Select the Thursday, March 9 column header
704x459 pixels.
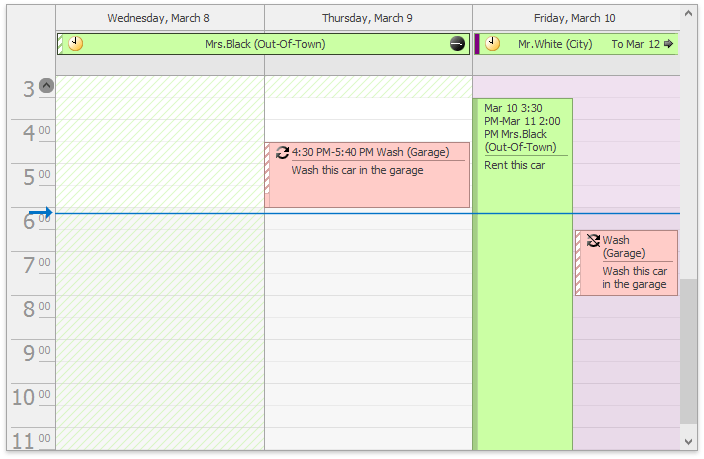368,18
